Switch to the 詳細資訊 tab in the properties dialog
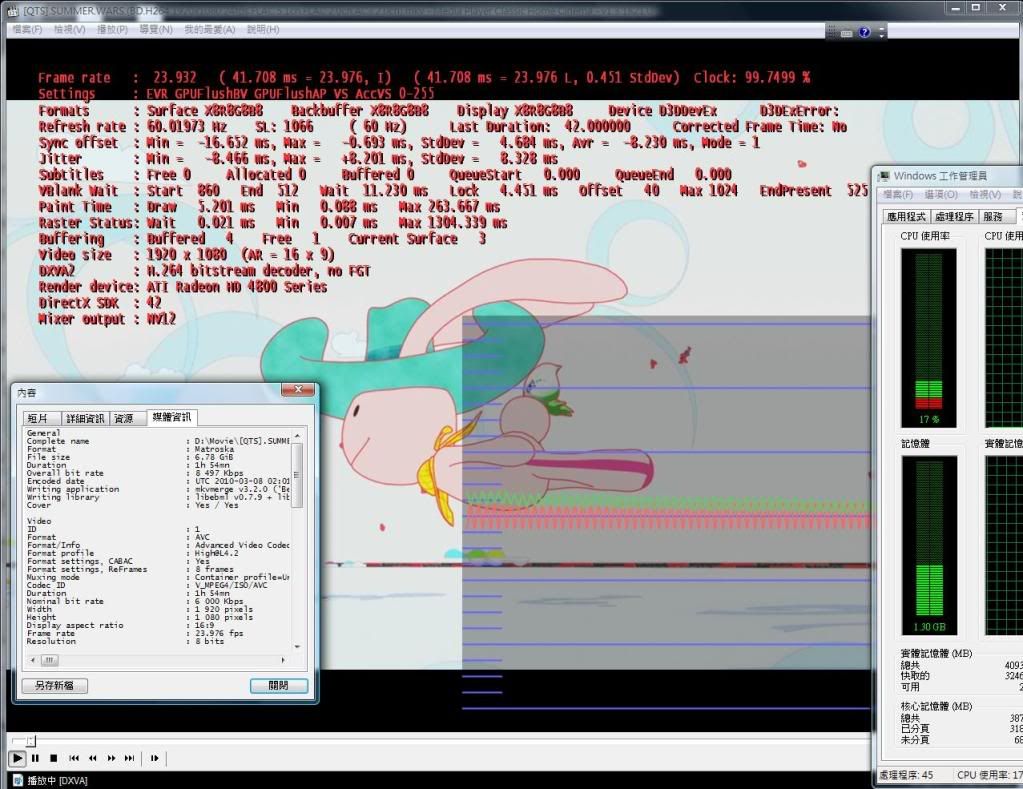The width and height of the screenshot is (1023, 789). (x=85, y=418)
